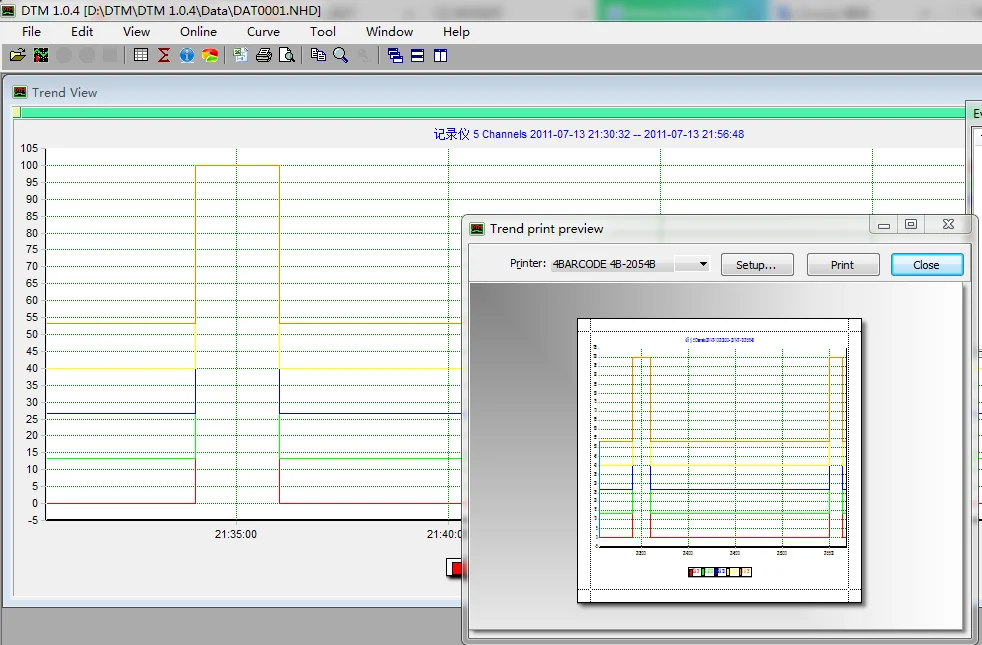
Task: Click the Setup... button
Action: point(757,265)
